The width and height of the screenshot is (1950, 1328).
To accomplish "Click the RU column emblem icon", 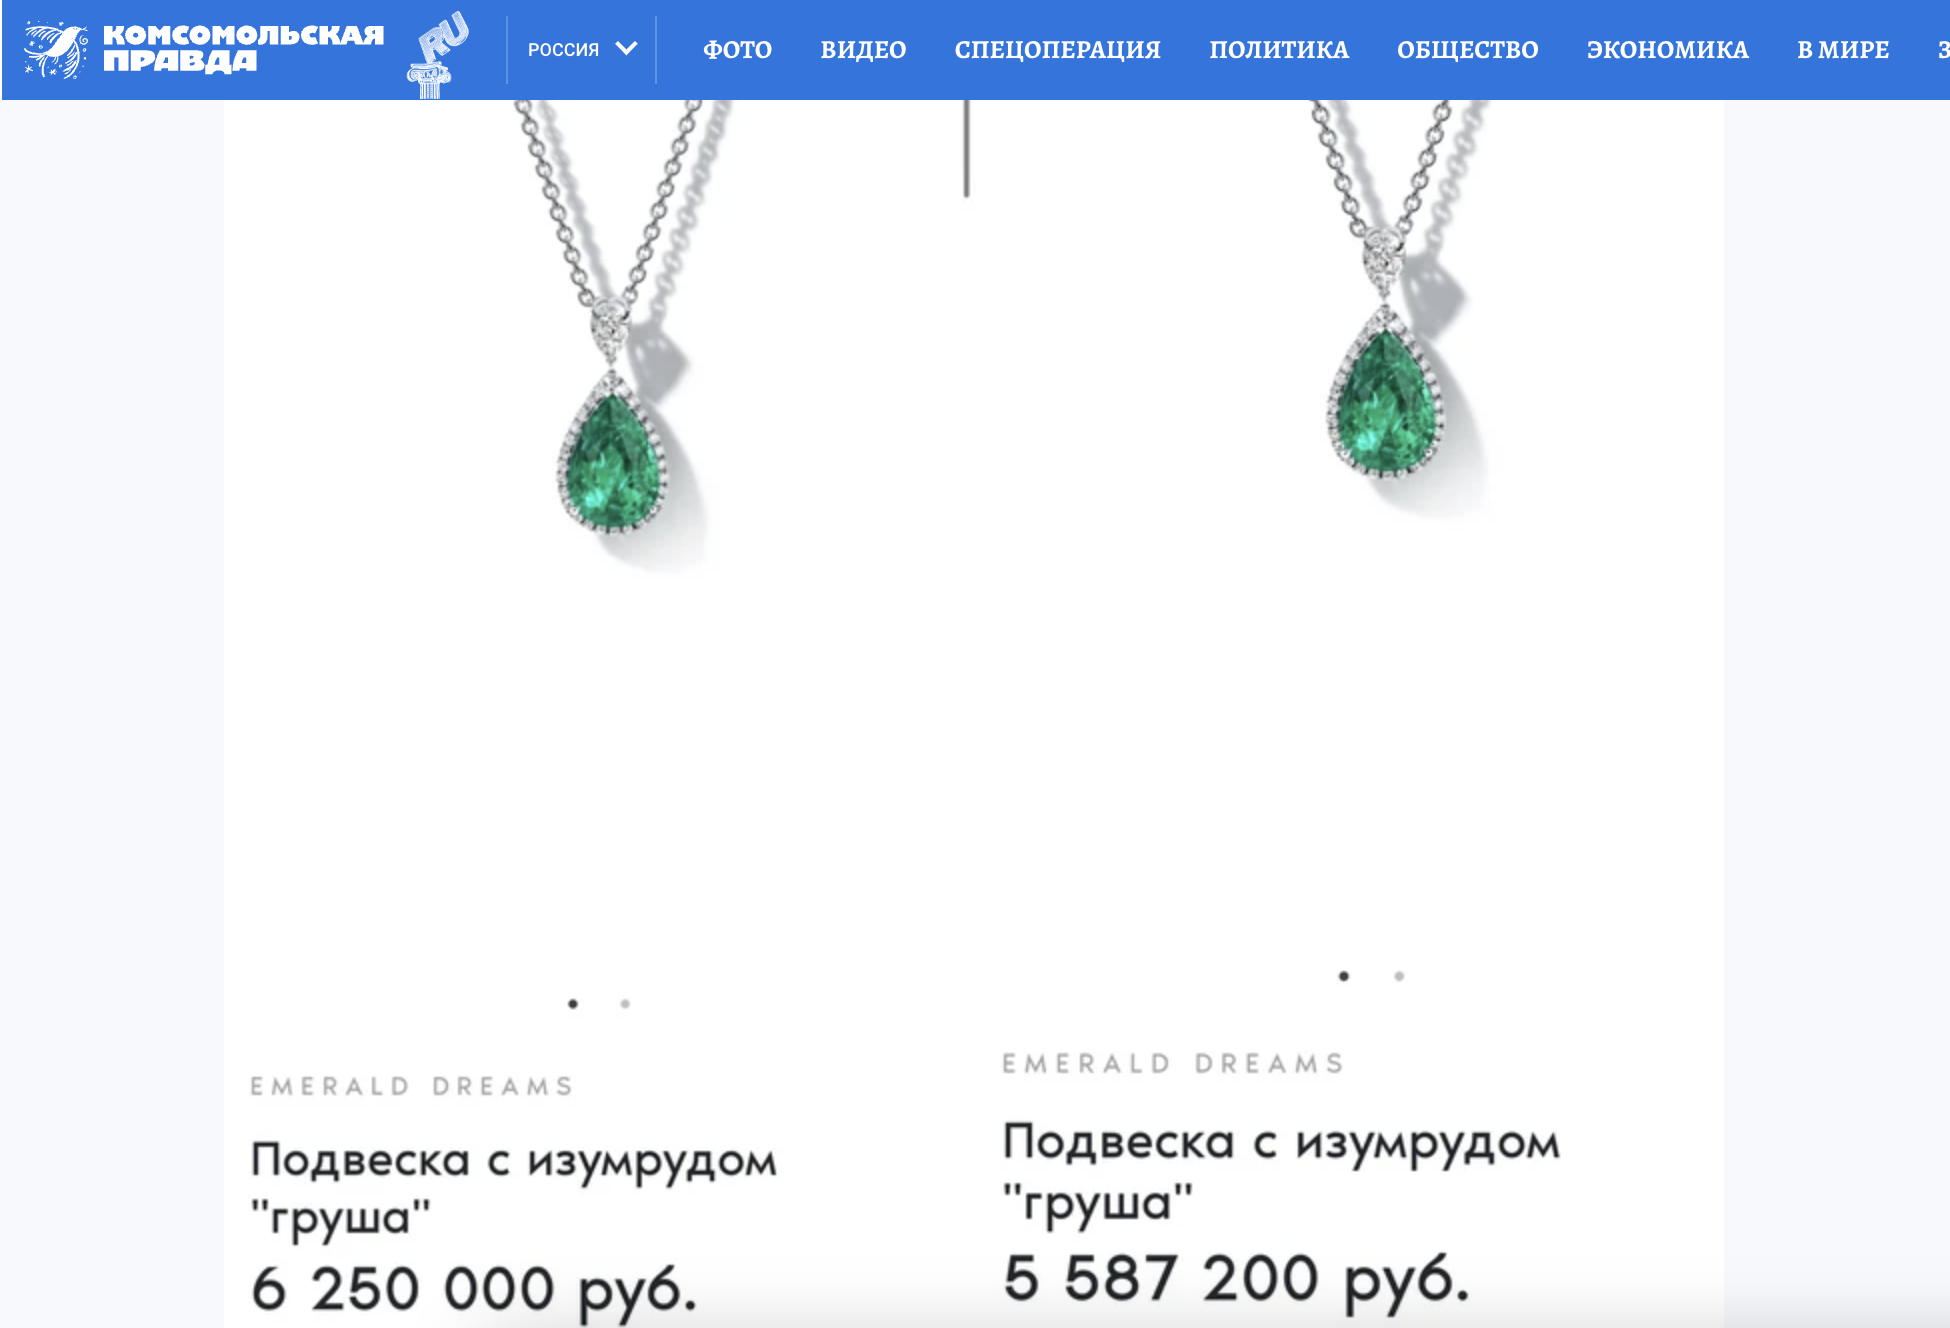I will point(437,55).
